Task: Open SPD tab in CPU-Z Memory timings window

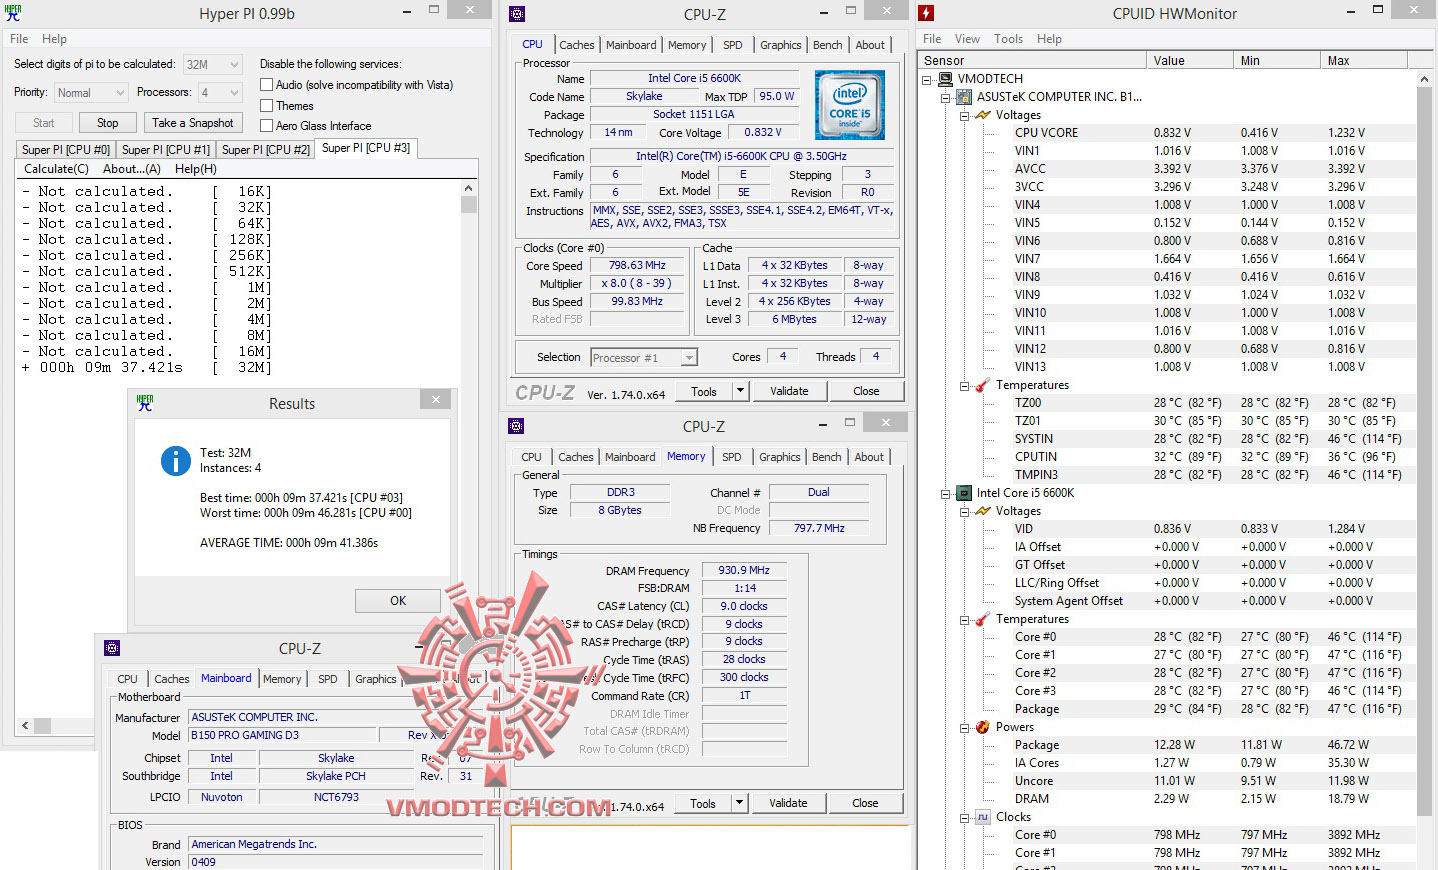Action: (732, 457)
